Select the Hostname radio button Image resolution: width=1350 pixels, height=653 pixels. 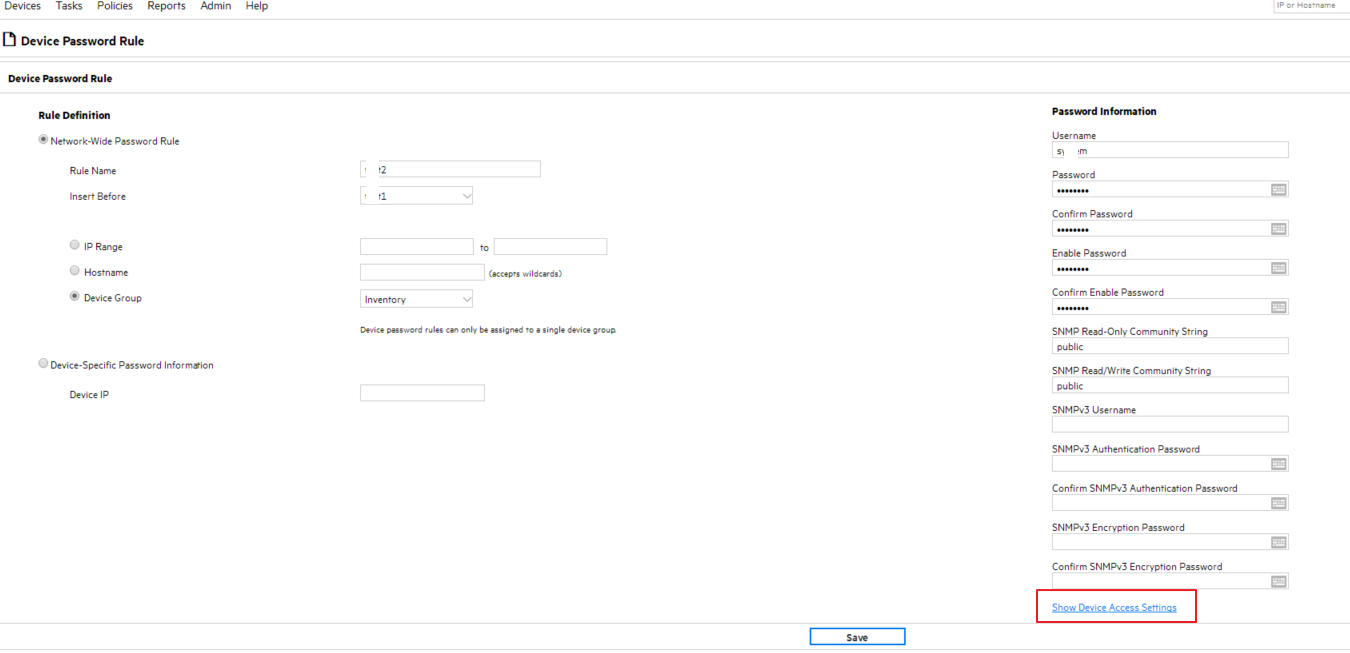[74, 271]
